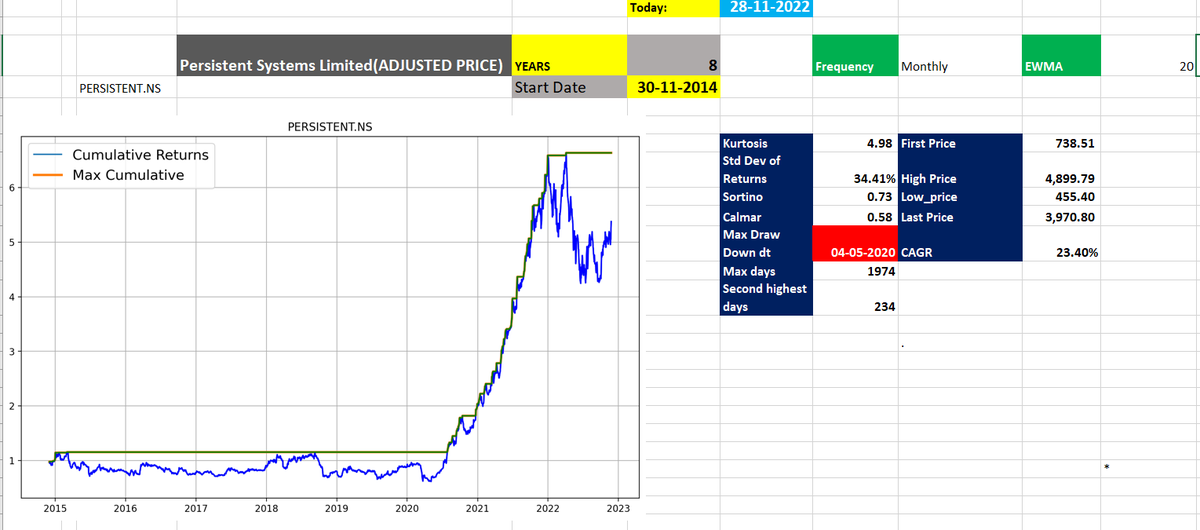
Task: Click the Low_price label cell
Action: tap(960, 197)
